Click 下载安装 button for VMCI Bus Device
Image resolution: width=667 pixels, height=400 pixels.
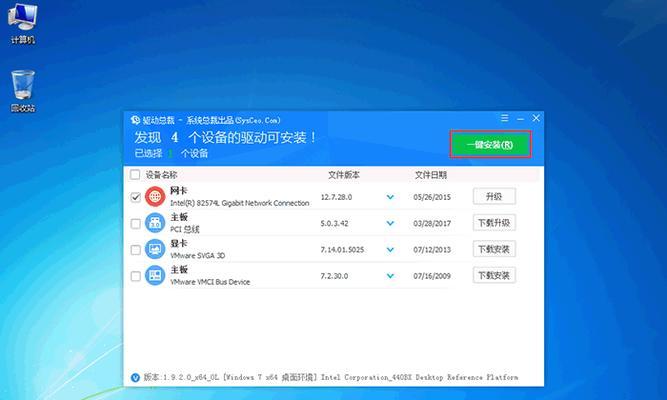coord(494,275)
